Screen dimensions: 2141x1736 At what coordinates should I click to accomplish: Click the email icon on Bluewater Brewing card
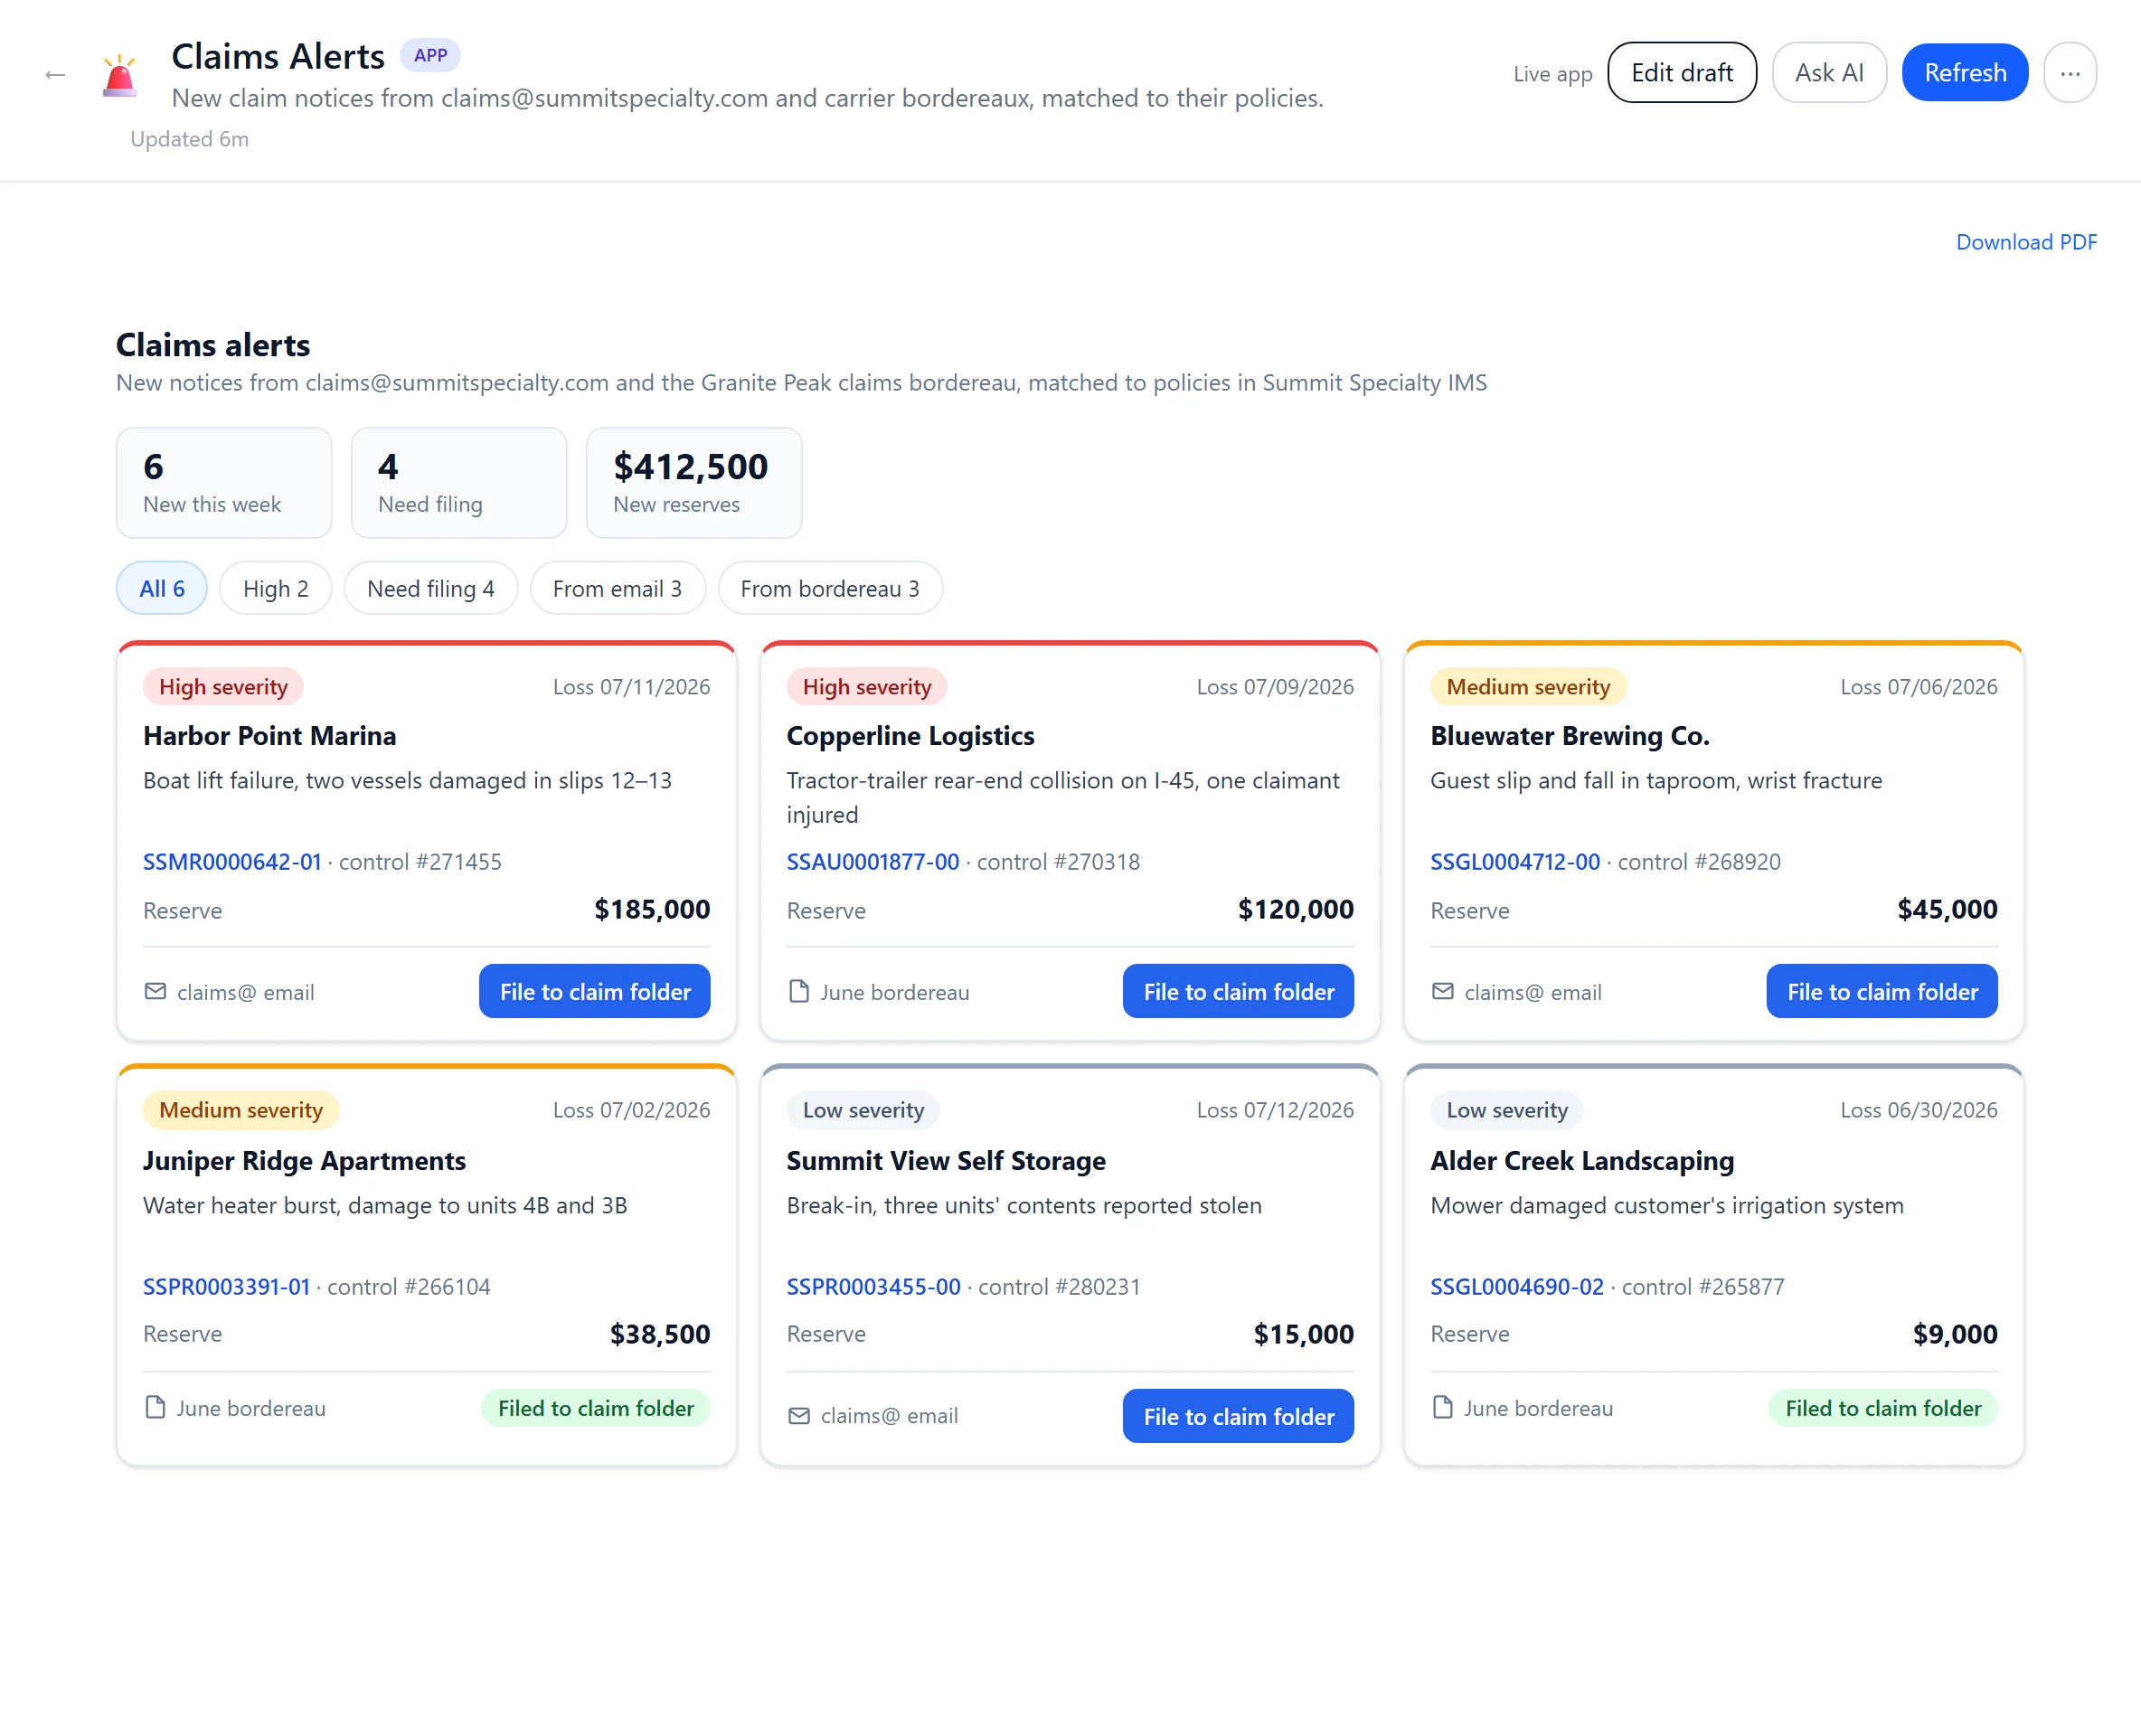click(x=1443, y=991)
